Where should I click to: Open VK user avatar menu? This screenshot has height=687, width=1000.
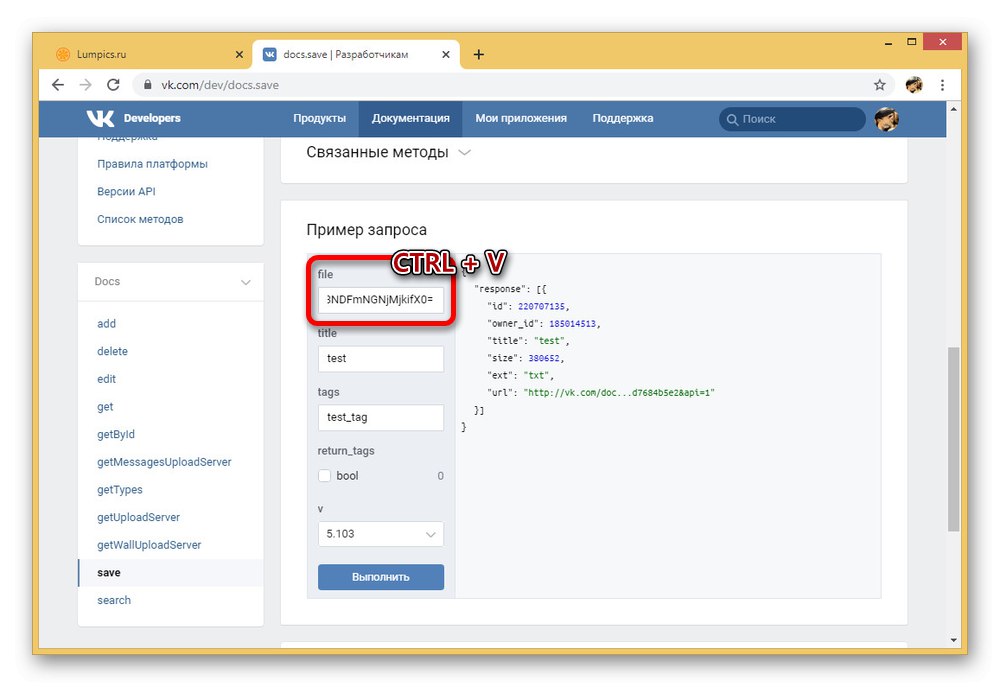tap(886, 119)
